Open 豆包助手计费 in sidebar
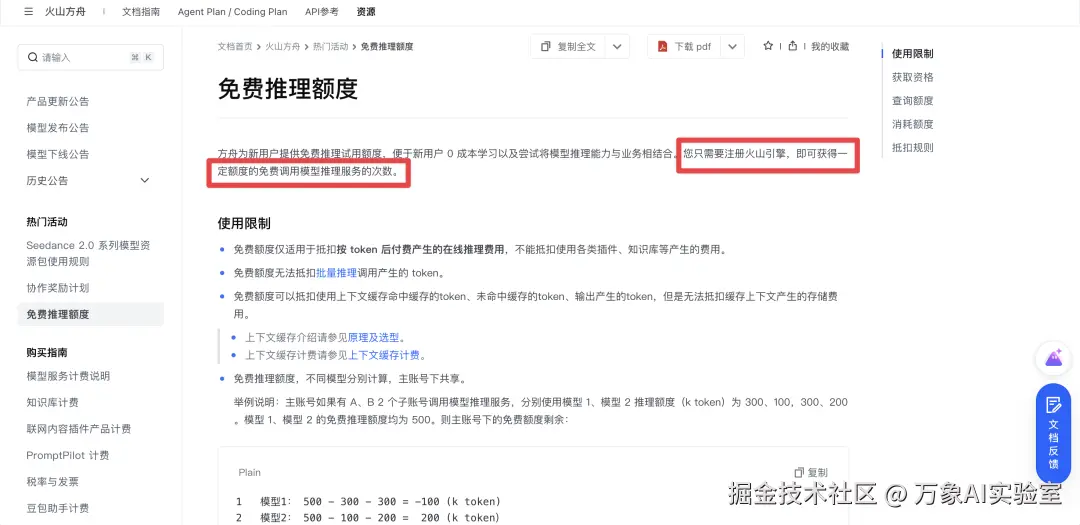Viewport: 1080px width, 525px height. pyautogui.click(x=58, y=508)
